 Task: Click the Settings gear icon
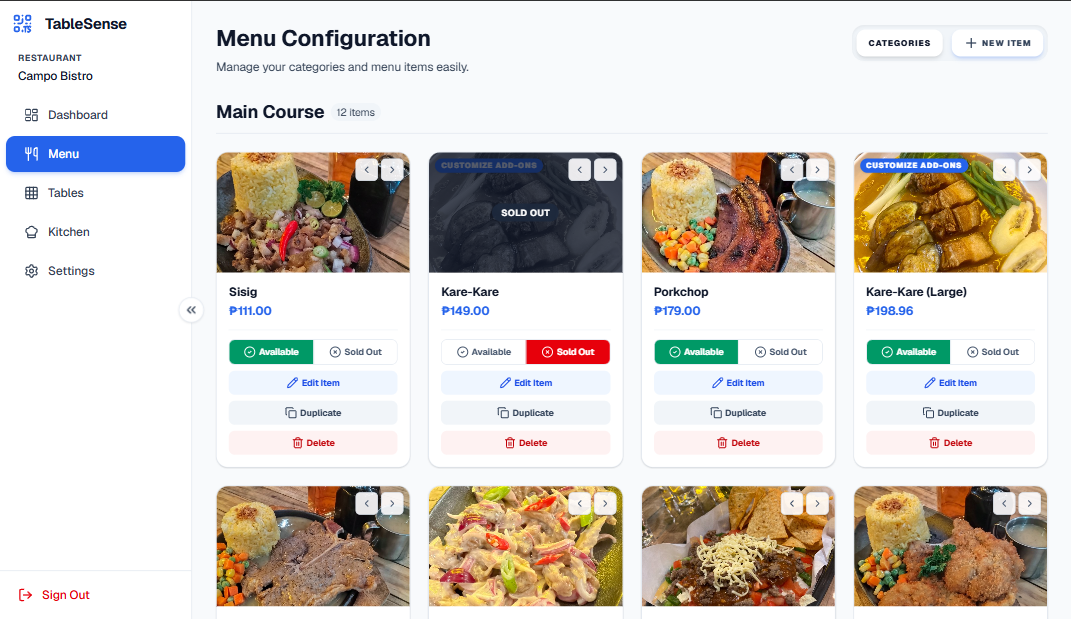(31, 271)
